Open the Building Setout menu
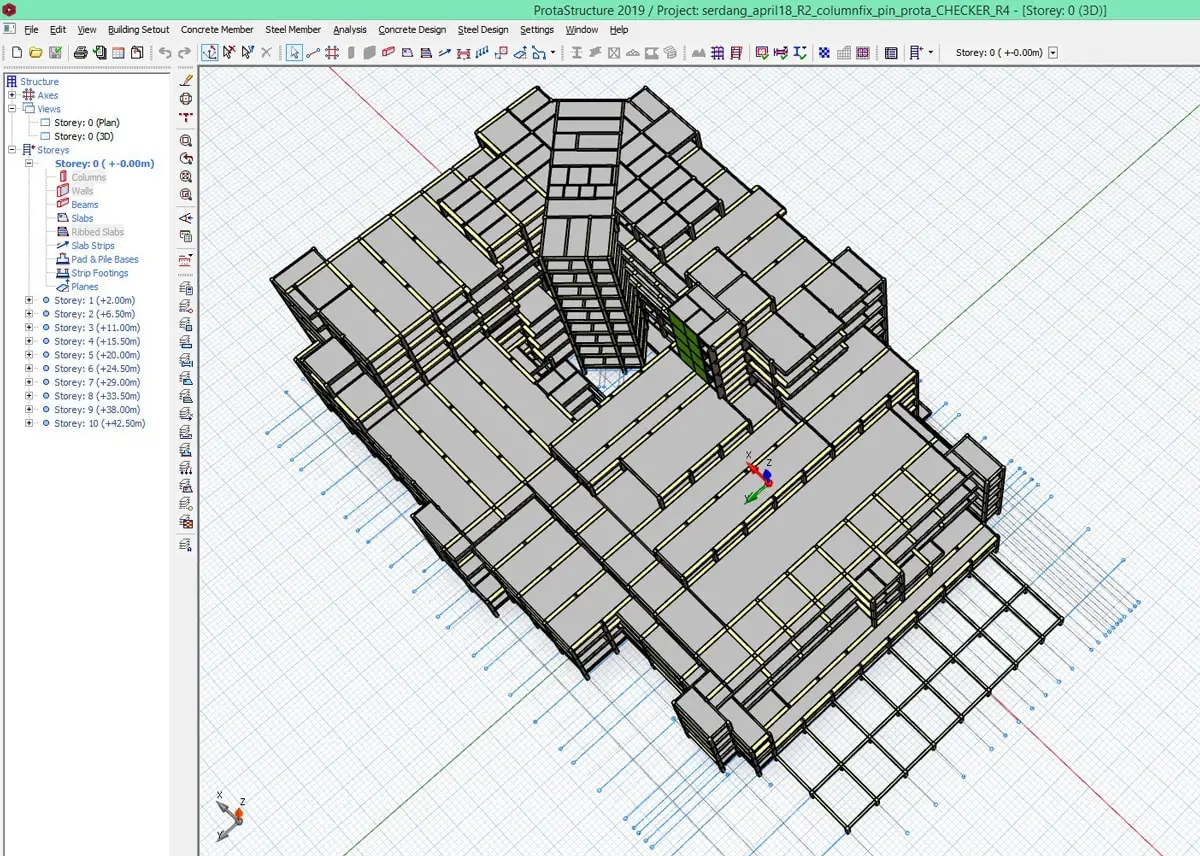Image resolution: width=1200 pixels, height=856 pixels. [138, 30]
